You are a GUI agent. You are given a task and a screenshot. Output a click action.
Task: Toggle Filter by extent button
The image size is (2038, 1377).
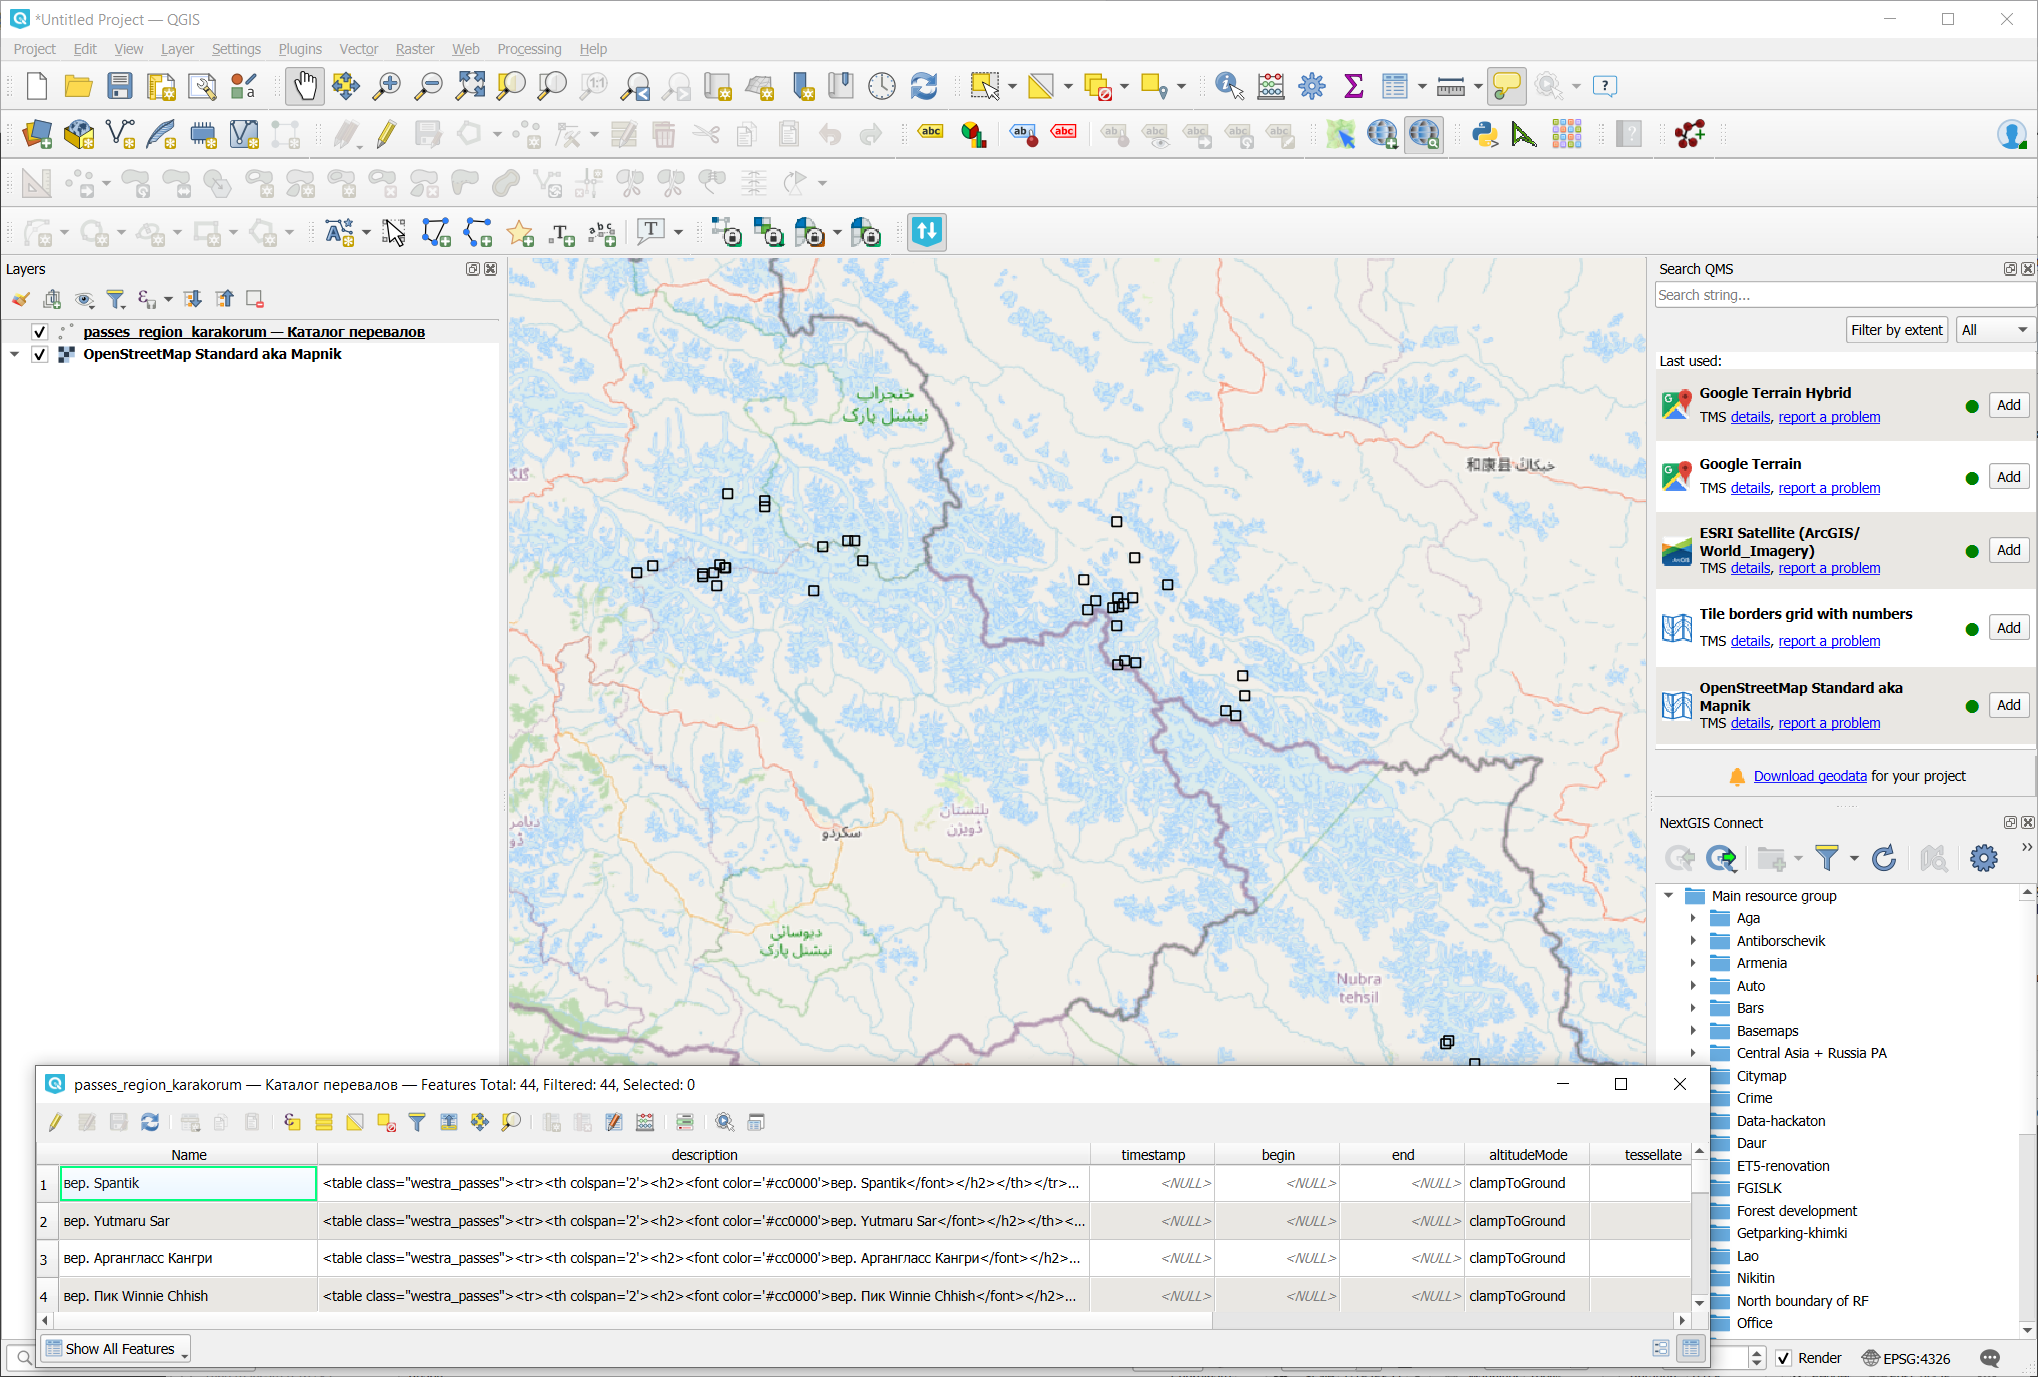click(1896, 330)
